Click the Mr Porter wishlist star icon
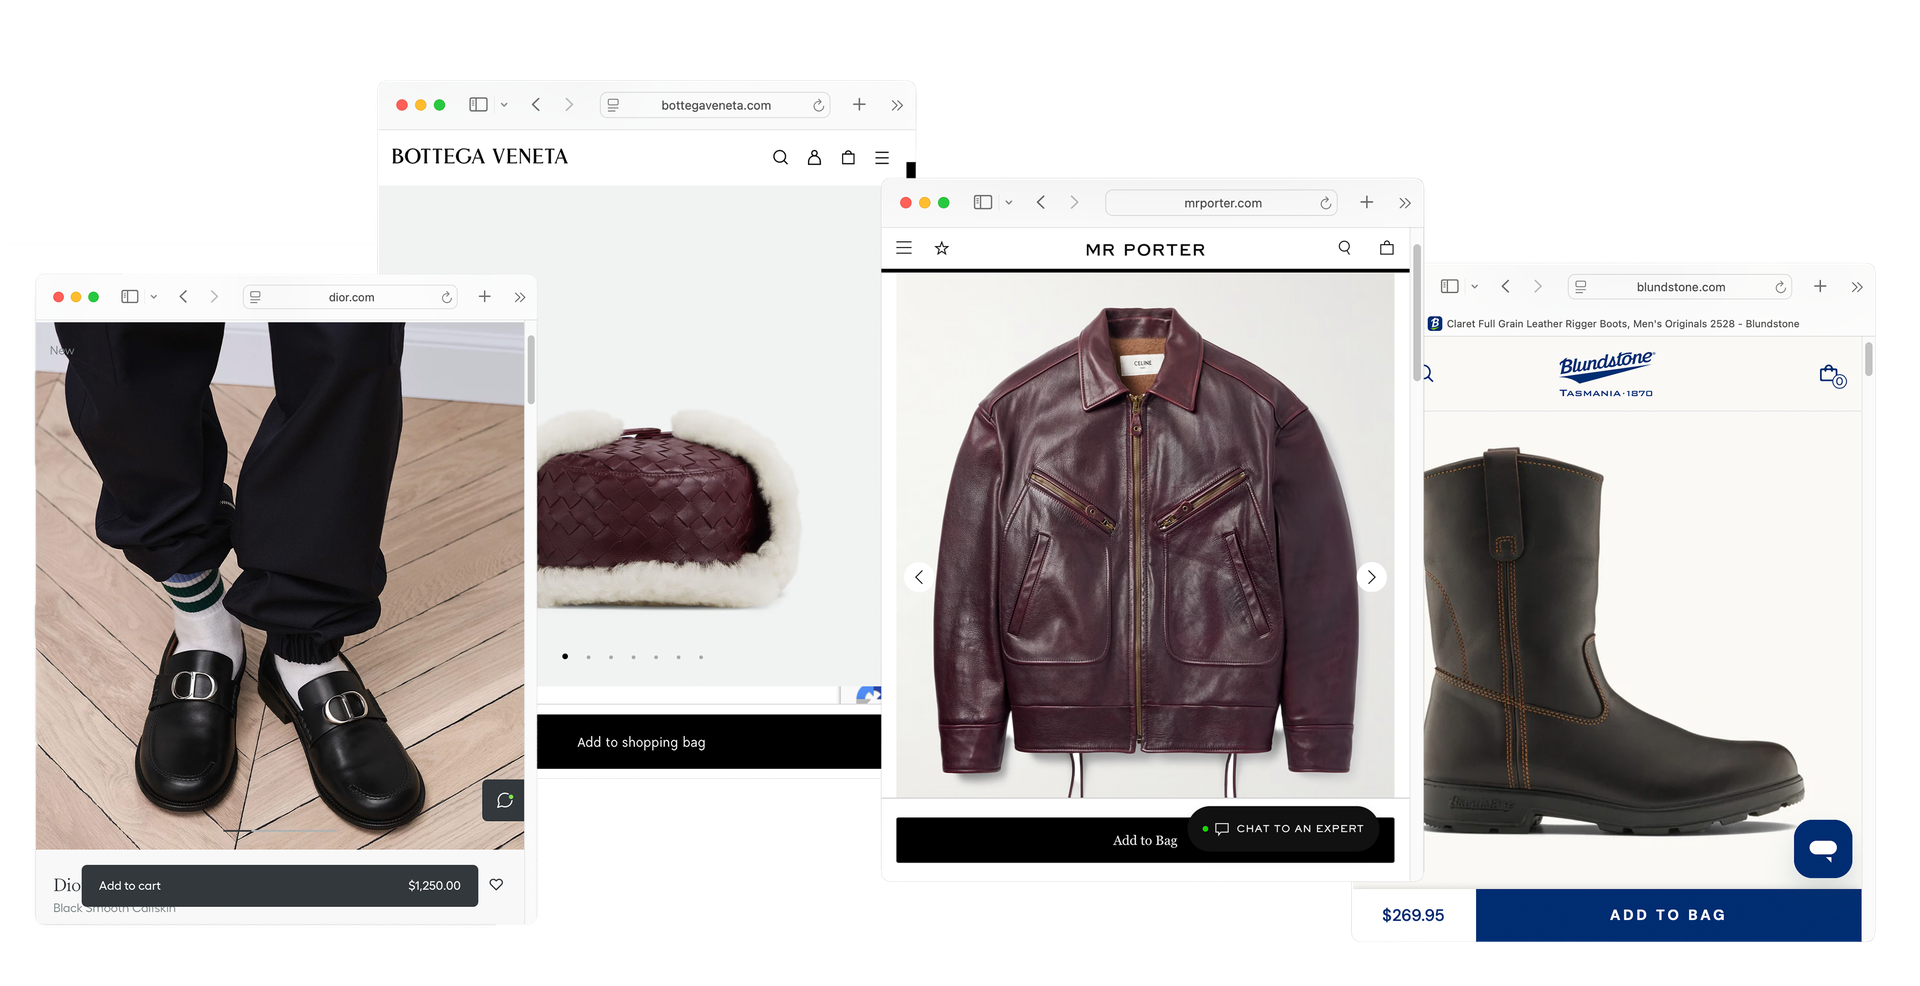Viewport: 1920px width, 986px height. [941, 248]
